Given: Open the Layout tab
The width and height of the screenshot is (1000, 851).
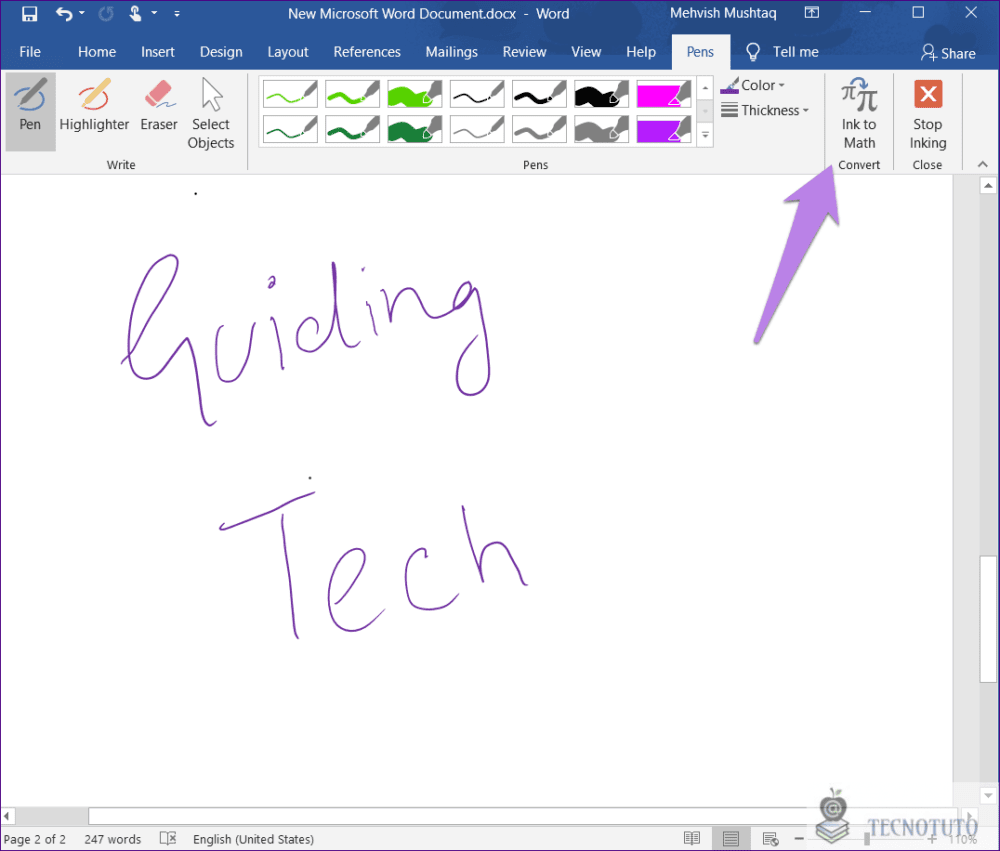Looking at the screenshot, I should coord(288,52).
